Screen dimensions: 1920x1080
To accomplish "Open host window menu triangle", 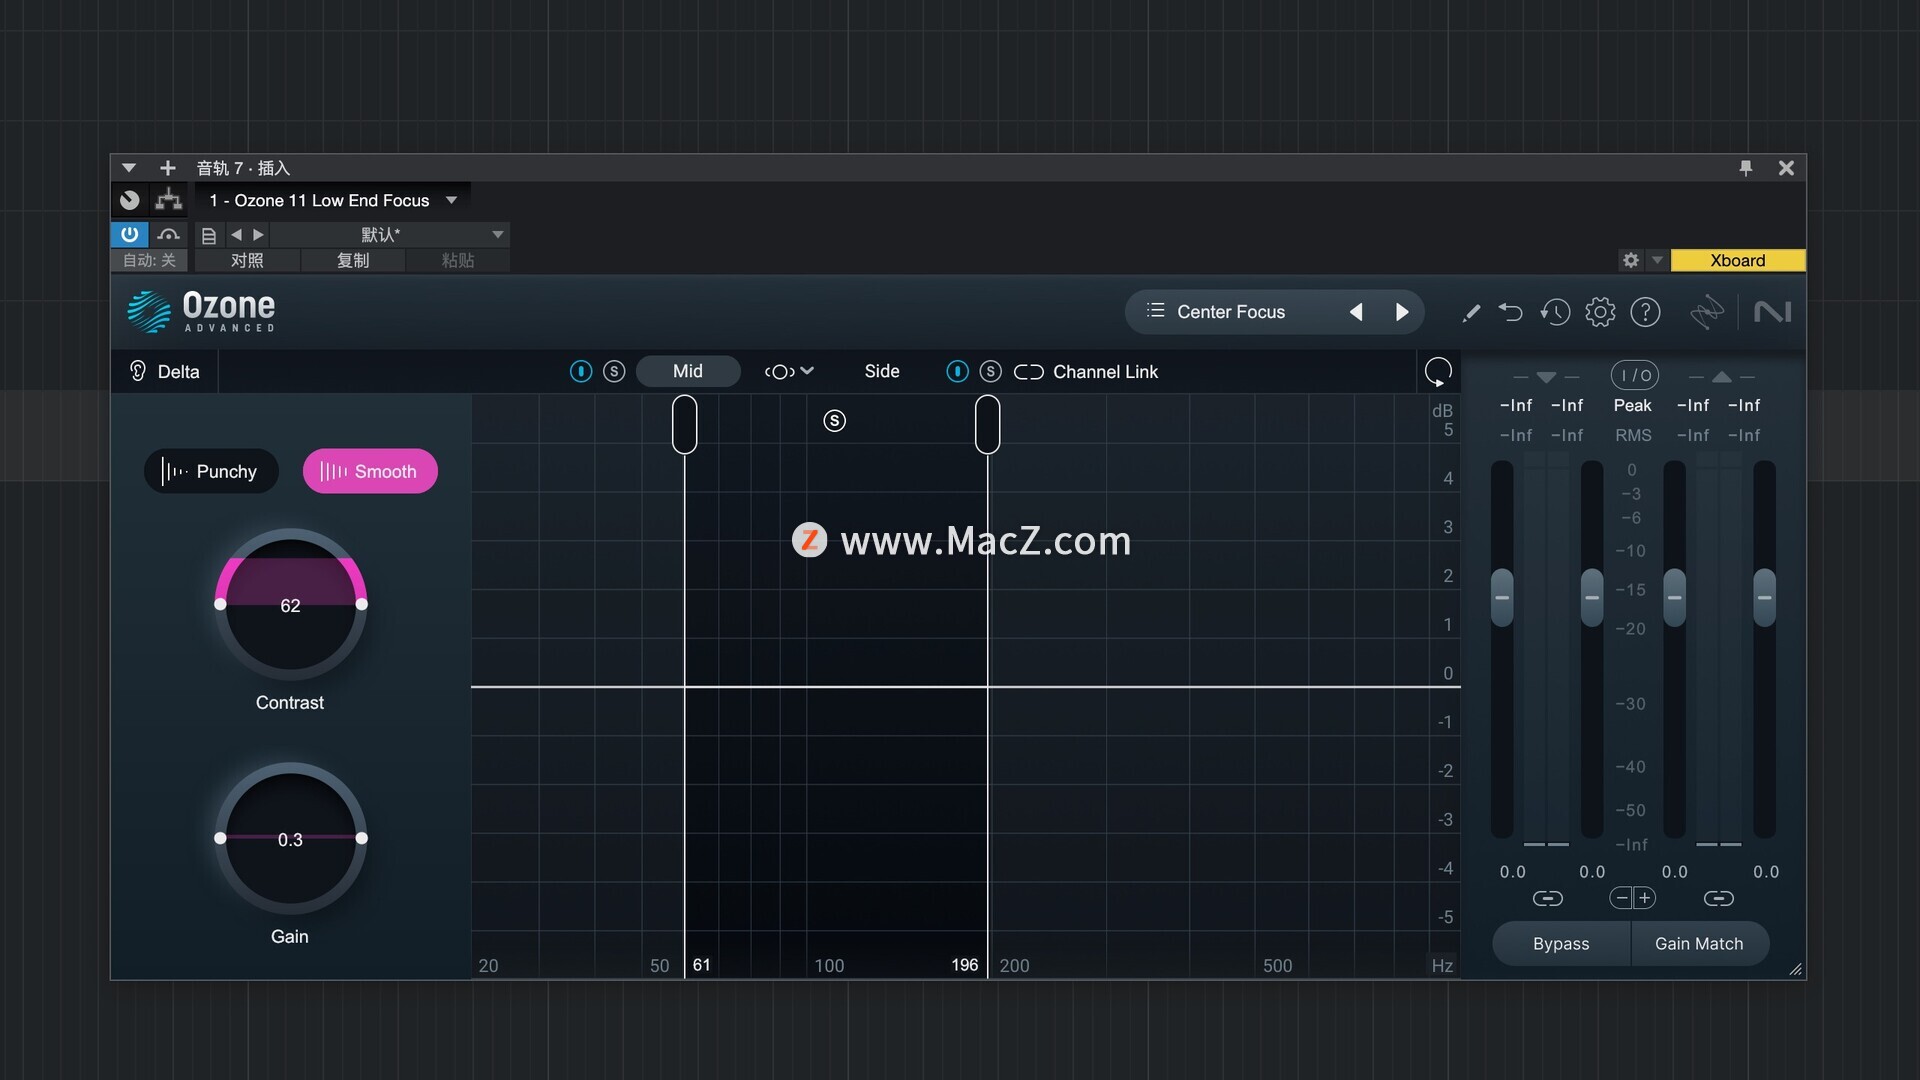I will coord(128,167).
